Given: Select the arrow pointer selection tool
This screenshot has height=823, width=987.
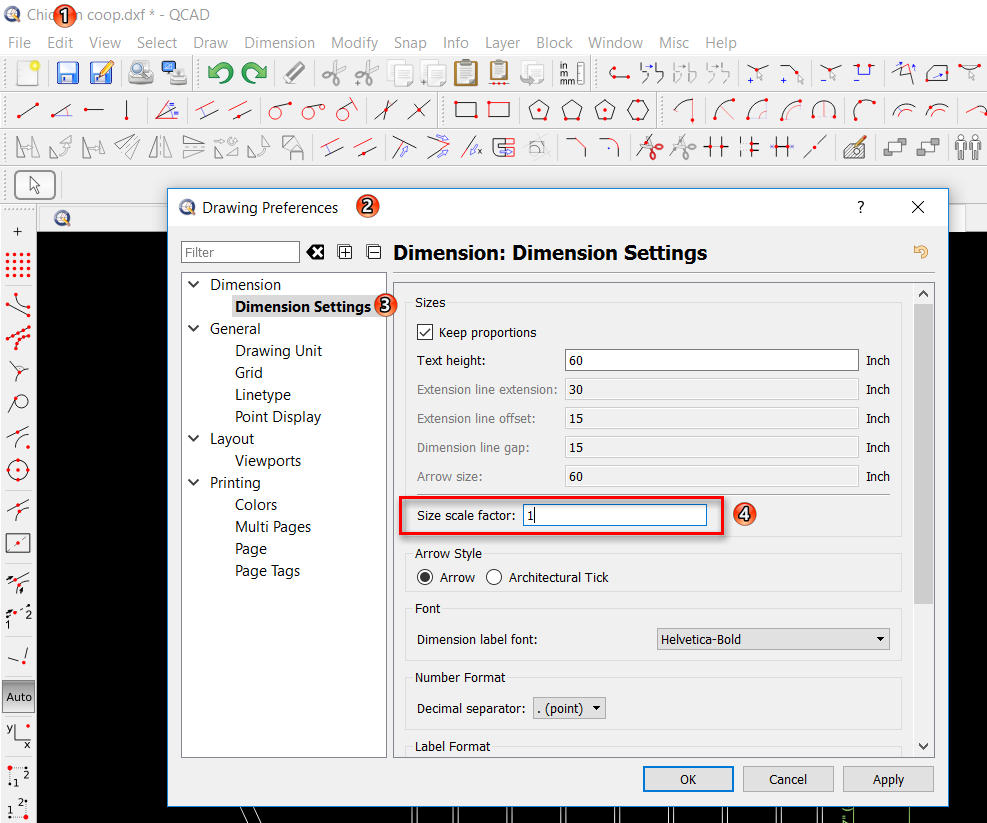Looking at the screenshot, I should pos(35,185).
